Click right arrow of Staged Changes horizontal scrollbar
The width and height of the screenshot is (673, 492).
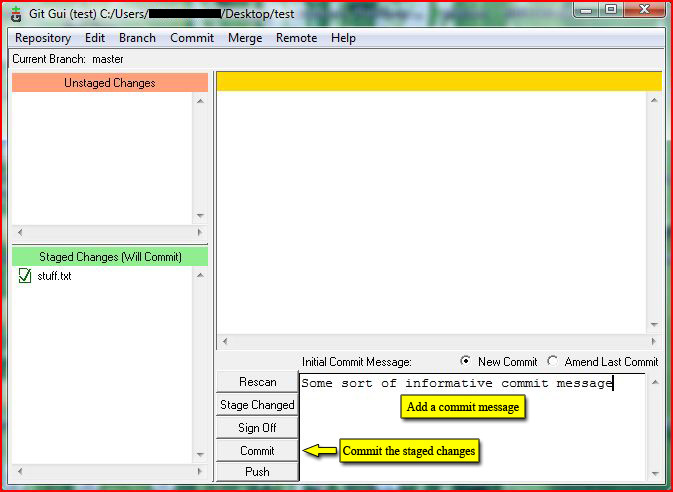click(200, 471)
